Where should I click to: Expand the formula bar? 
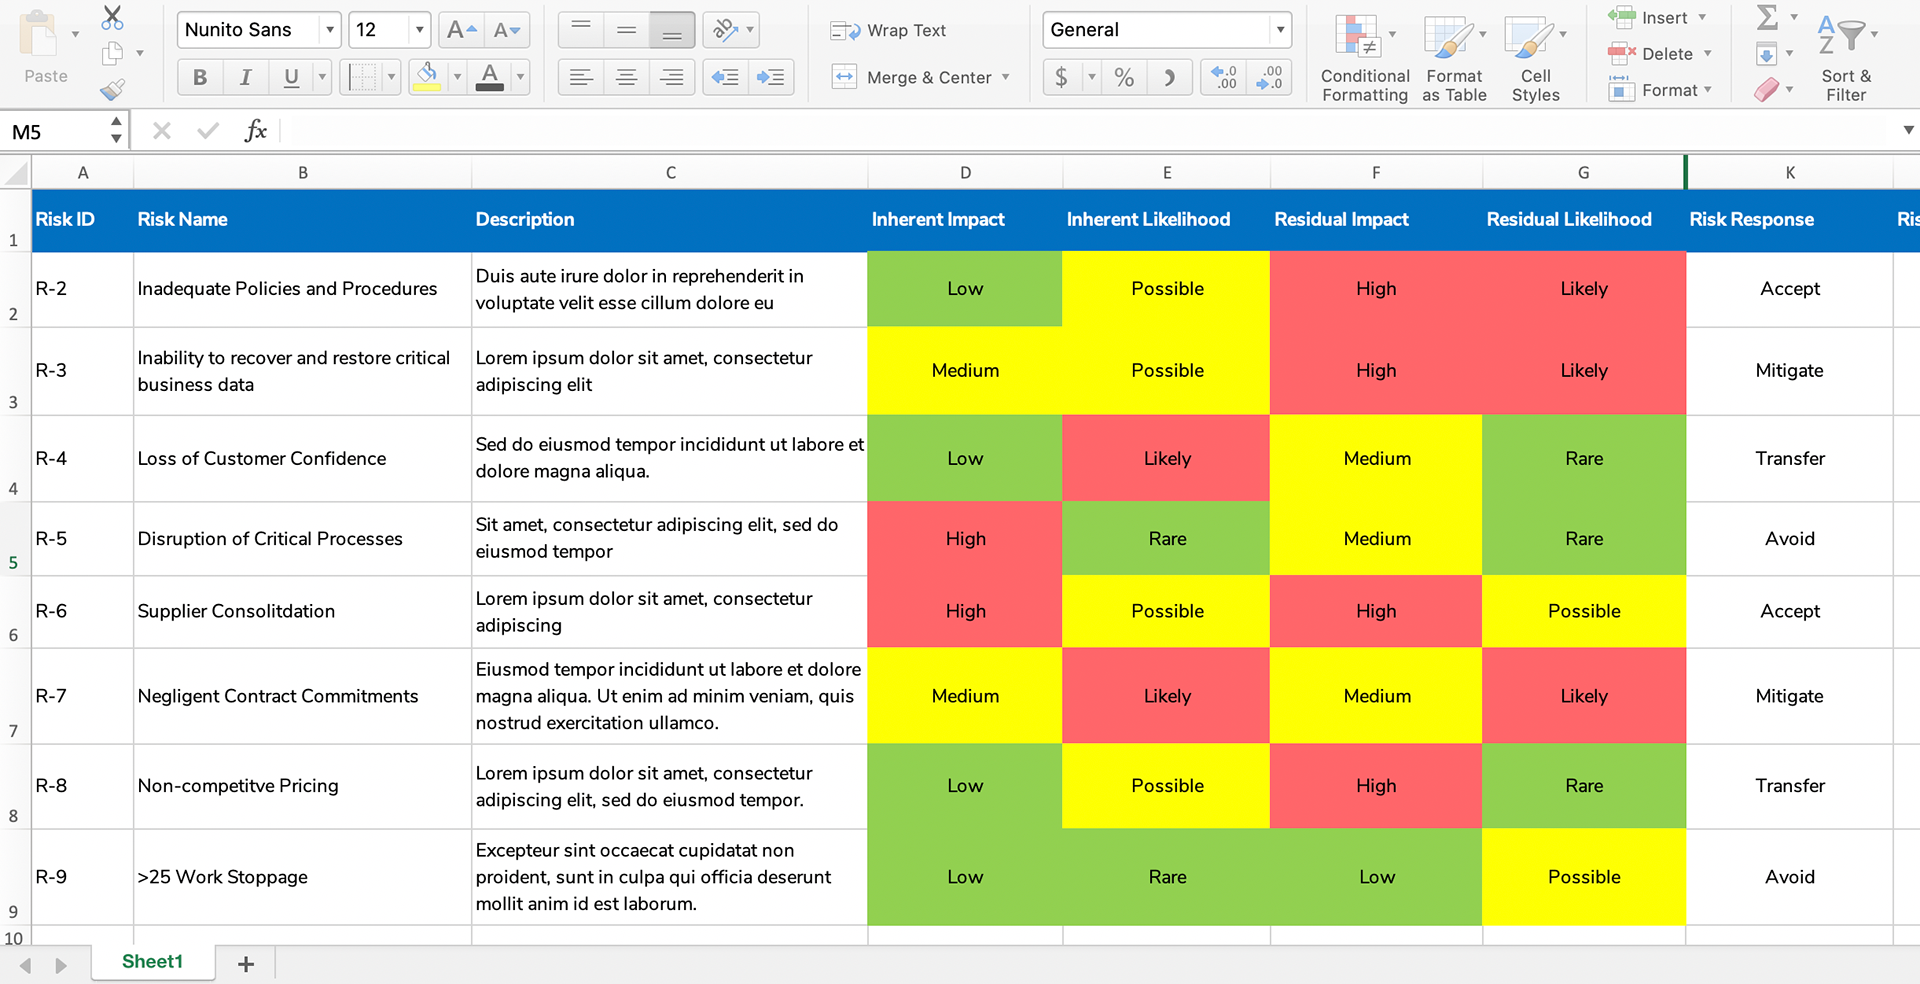1908,130
